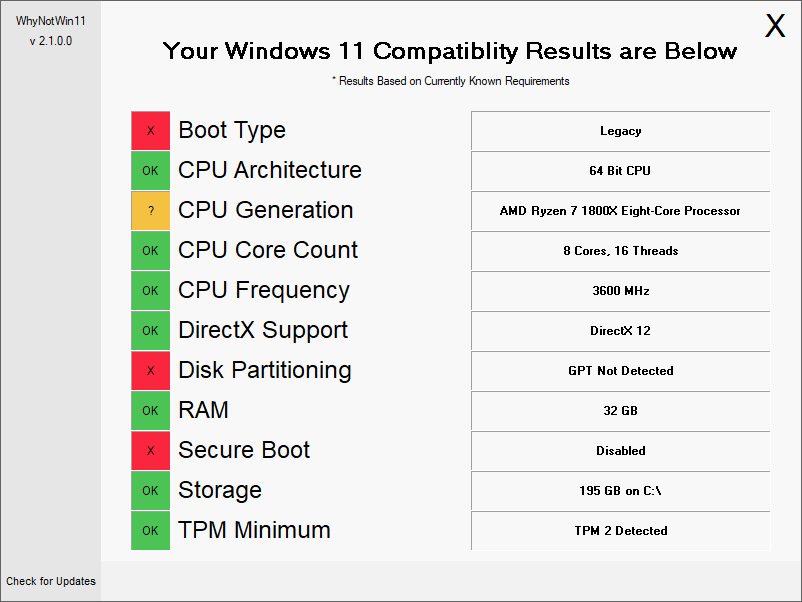The width and height of the screenshot is (802, 602).
Task: Click the OK status icon for Storage
Action: pos(150,491)
